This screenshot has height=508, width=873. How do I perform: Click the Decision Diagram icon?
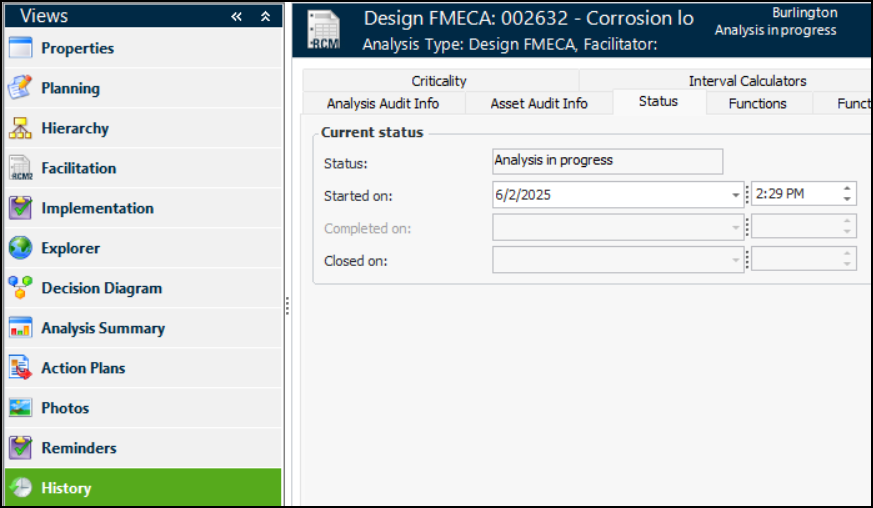pyautogui.click(x=21, y=288)
